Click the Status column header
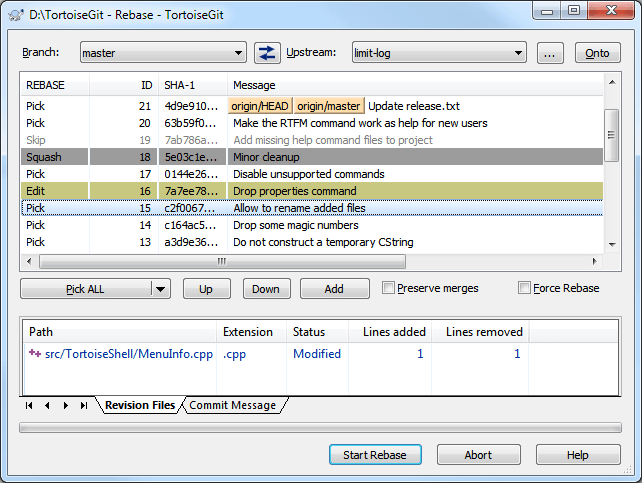Viewport: 642px width, 483px height. tap(317, 332)
